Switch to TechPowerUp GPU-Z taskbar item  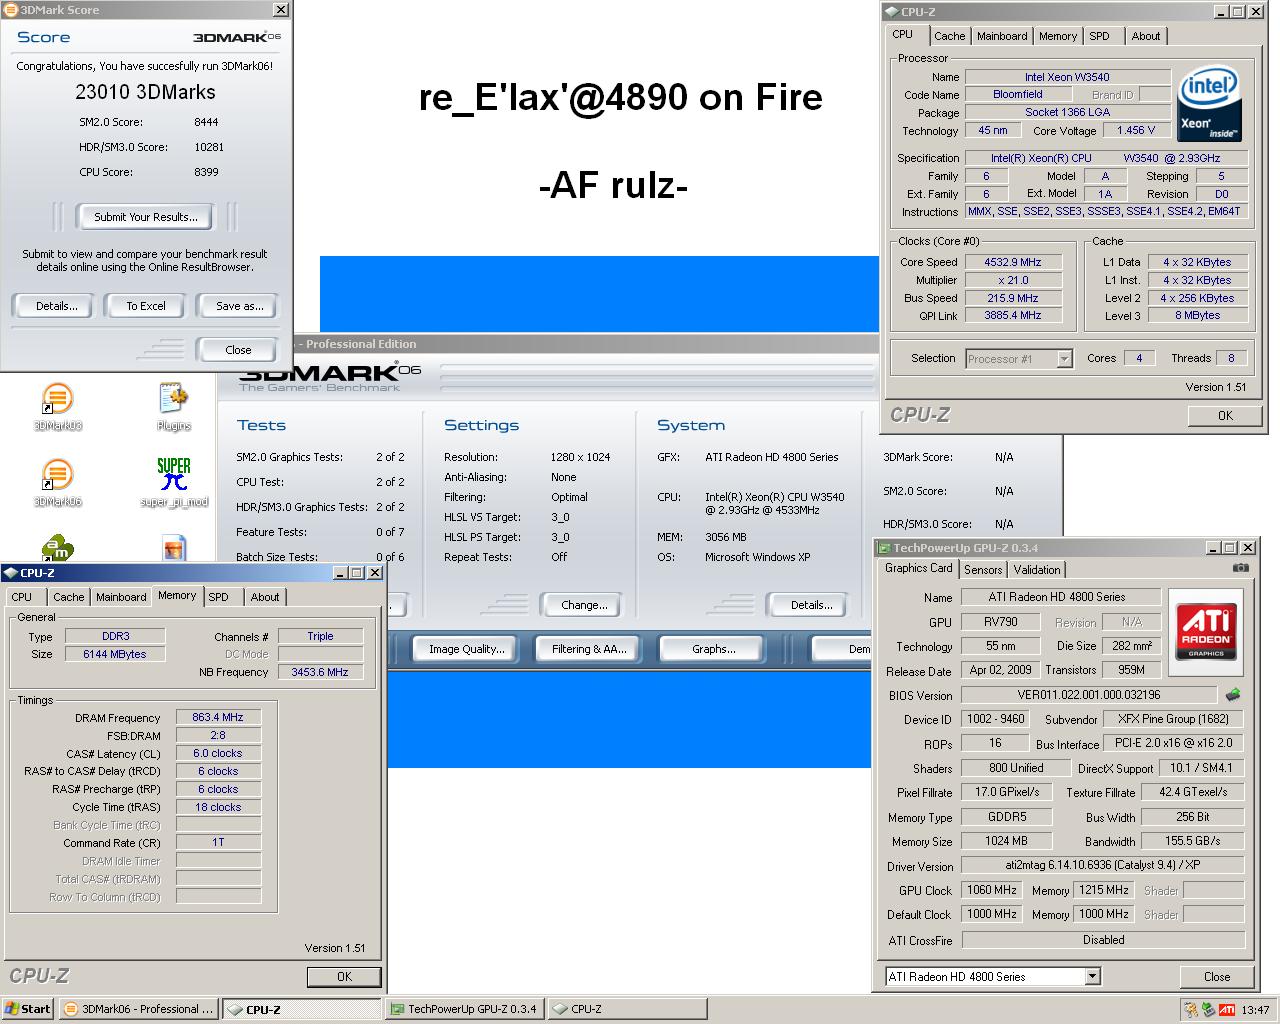coord(464,1009)
